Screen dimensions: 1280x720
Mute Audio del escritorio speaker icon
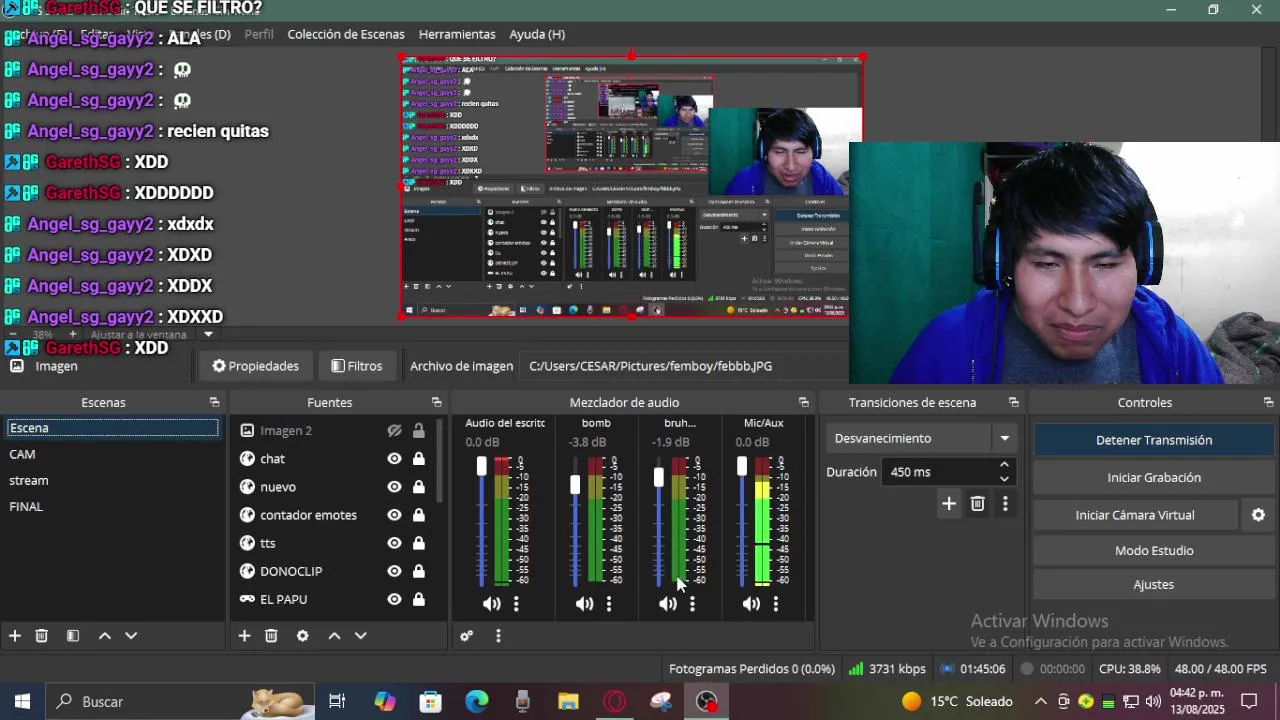point(491,604)
